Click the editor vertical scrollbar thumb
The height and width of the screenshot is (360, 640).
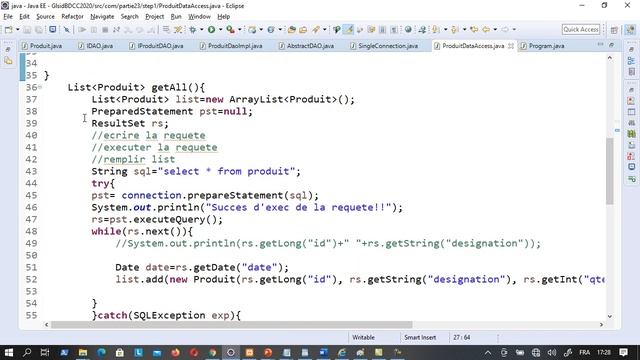pyautogui.click(x=610, y=171)
